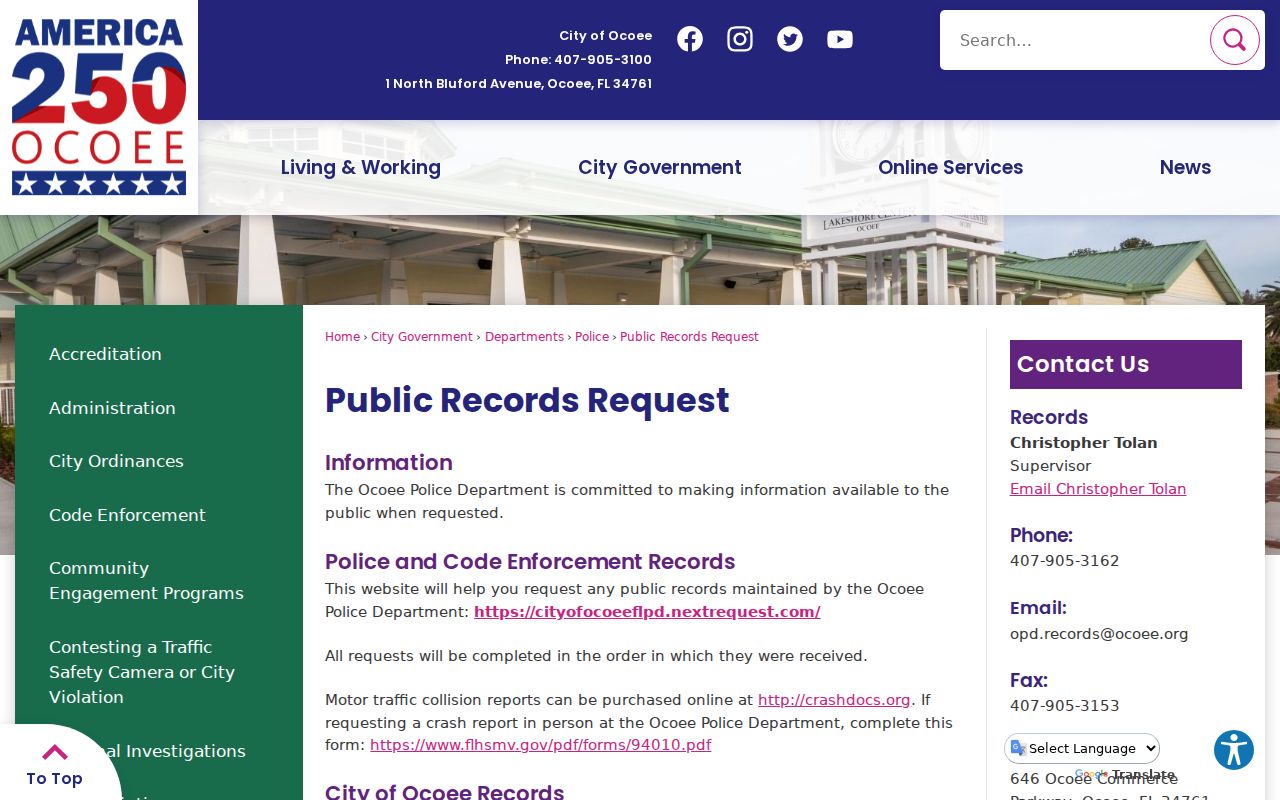Click the Police and Code Enforcement Records heading
This screenshot has height=800, width=1280.
tap(530, 562)
